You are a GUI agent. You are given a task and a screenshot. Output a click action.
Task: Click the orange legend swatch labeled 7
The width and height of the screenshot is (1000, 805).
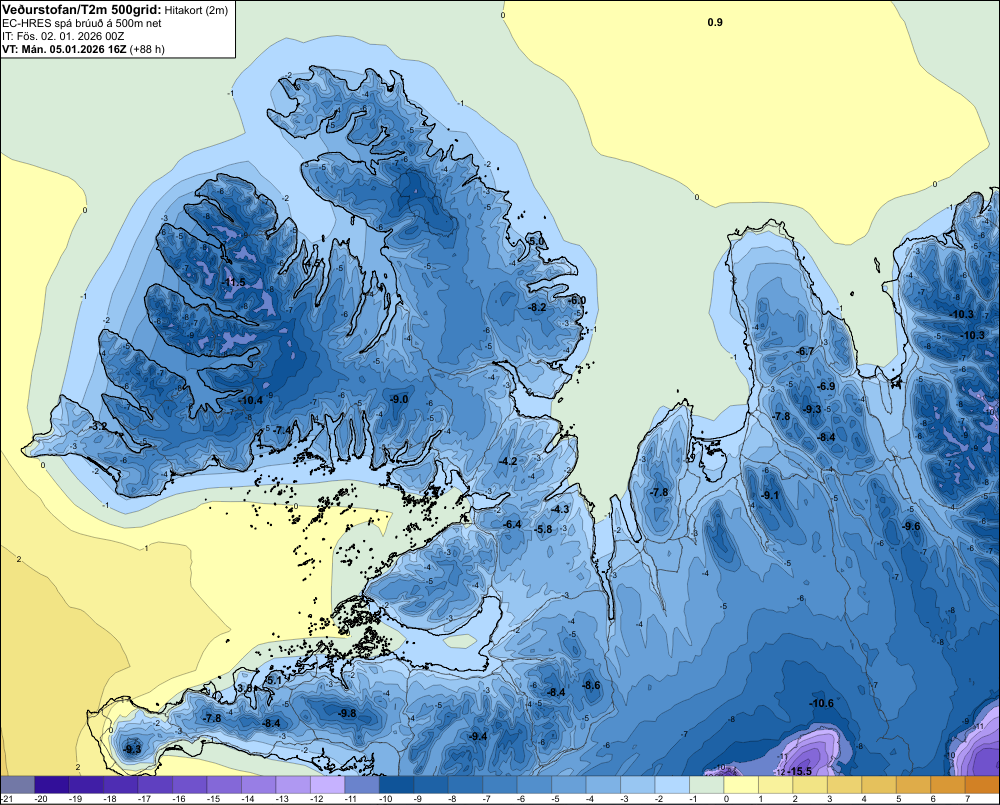pos(982,785)
